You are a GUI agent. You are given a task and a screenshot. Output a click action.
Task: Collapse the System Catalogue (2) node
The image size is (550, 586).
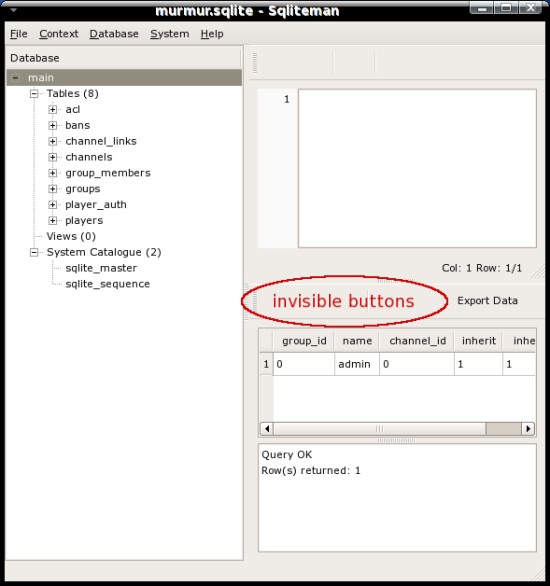click(34, 252)
